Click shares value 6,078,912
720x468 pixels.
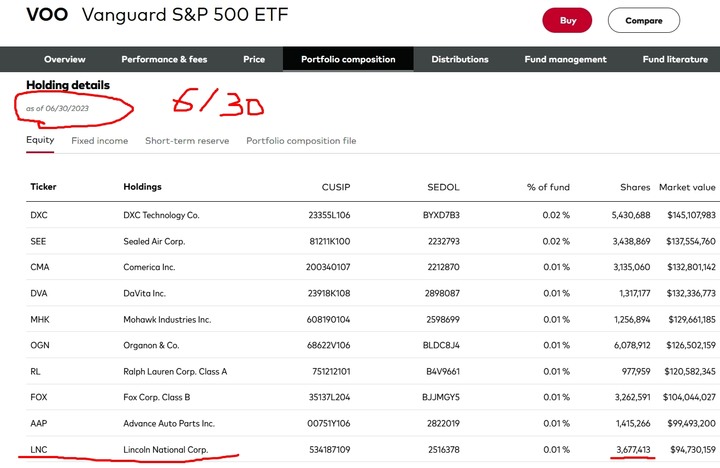click(632, 345)
